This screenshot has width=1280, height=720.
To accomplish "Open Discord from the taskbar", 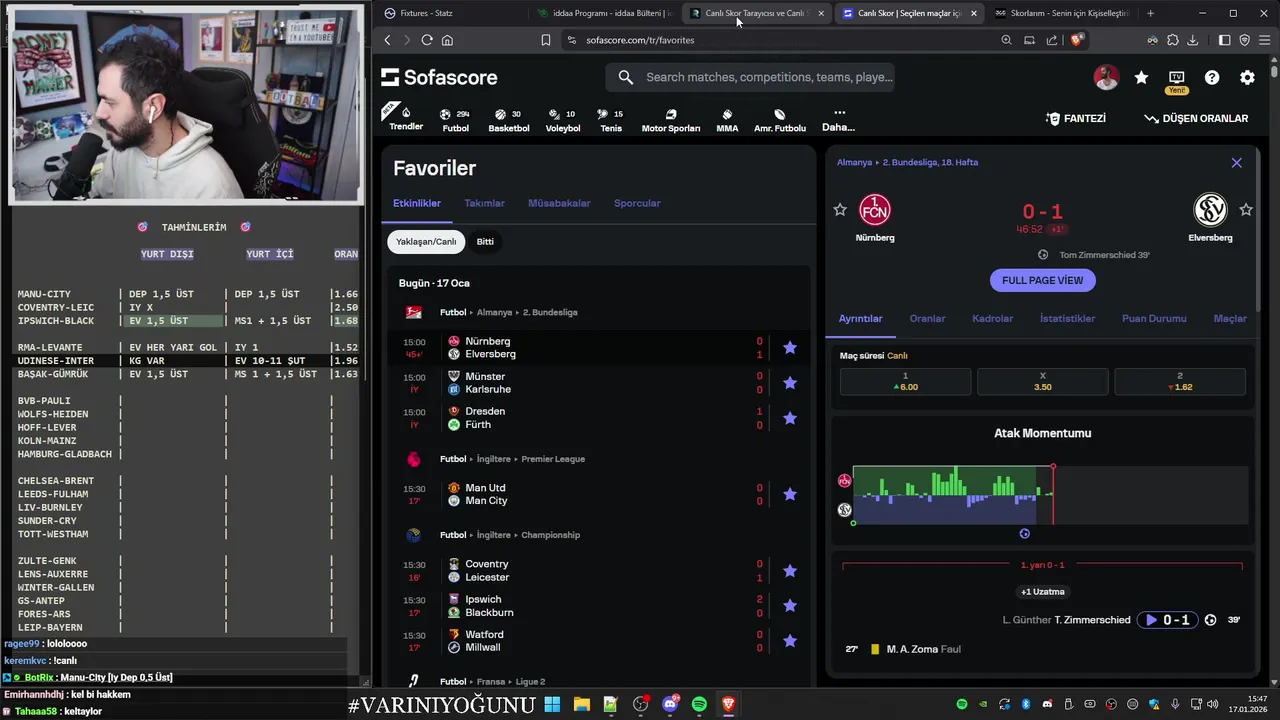I will [670, 704].
